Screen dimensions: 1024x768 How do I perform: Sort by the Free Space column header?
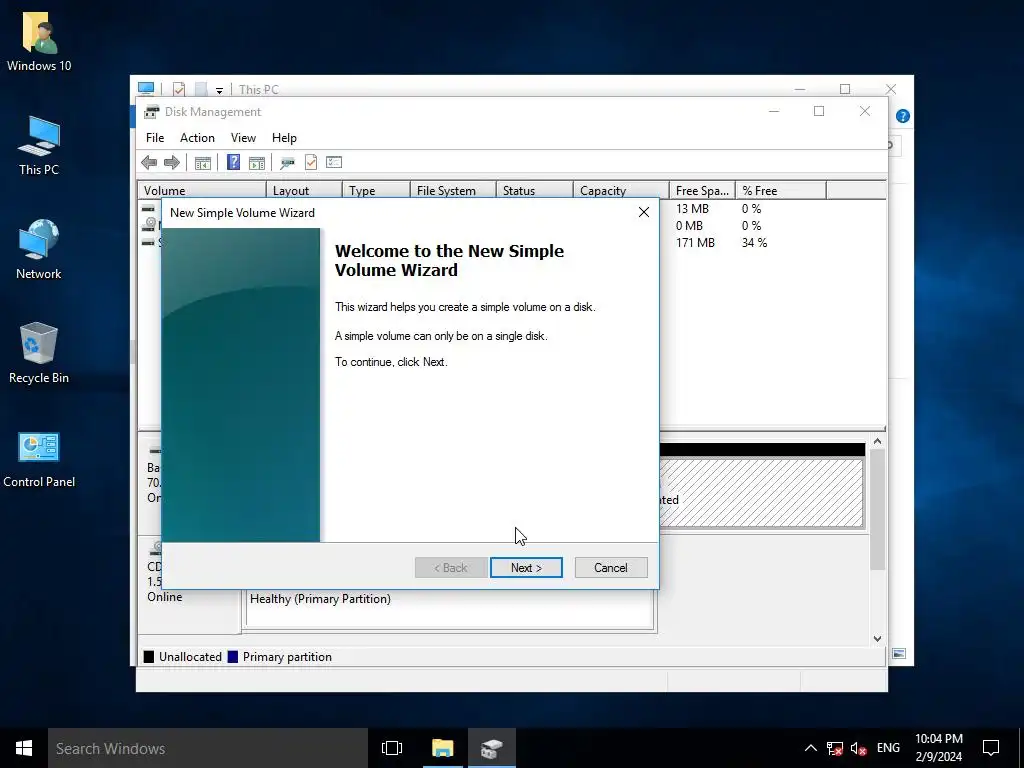click(703, 191)
